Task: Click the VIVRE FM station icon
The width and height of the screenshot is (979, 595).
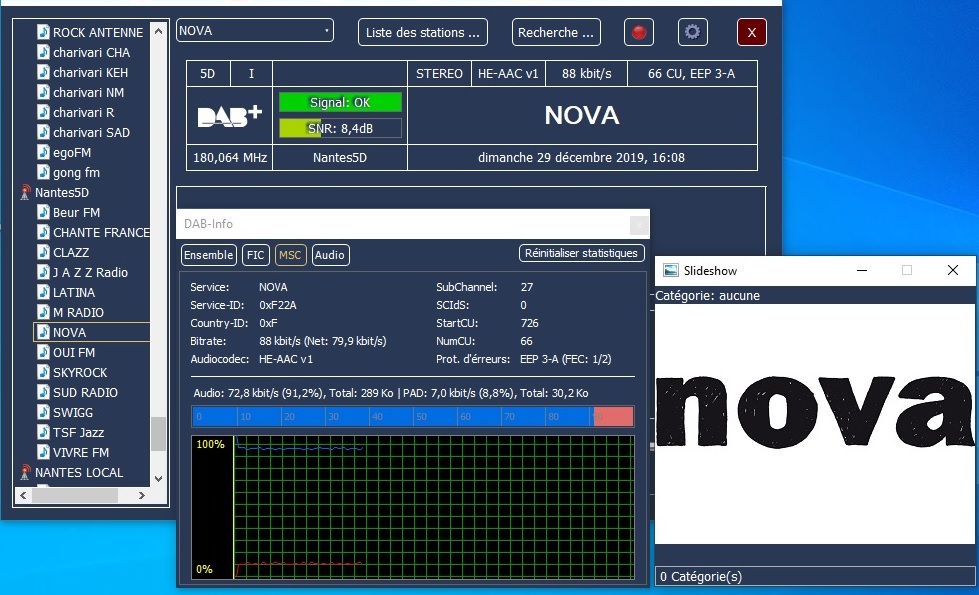Action: [43, 452]
